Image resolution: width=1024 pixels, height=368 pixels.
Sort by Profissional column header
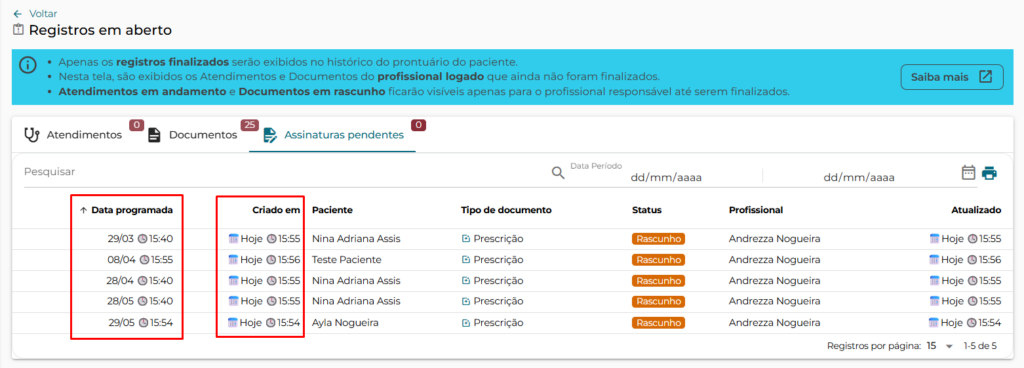coord(756,210)
